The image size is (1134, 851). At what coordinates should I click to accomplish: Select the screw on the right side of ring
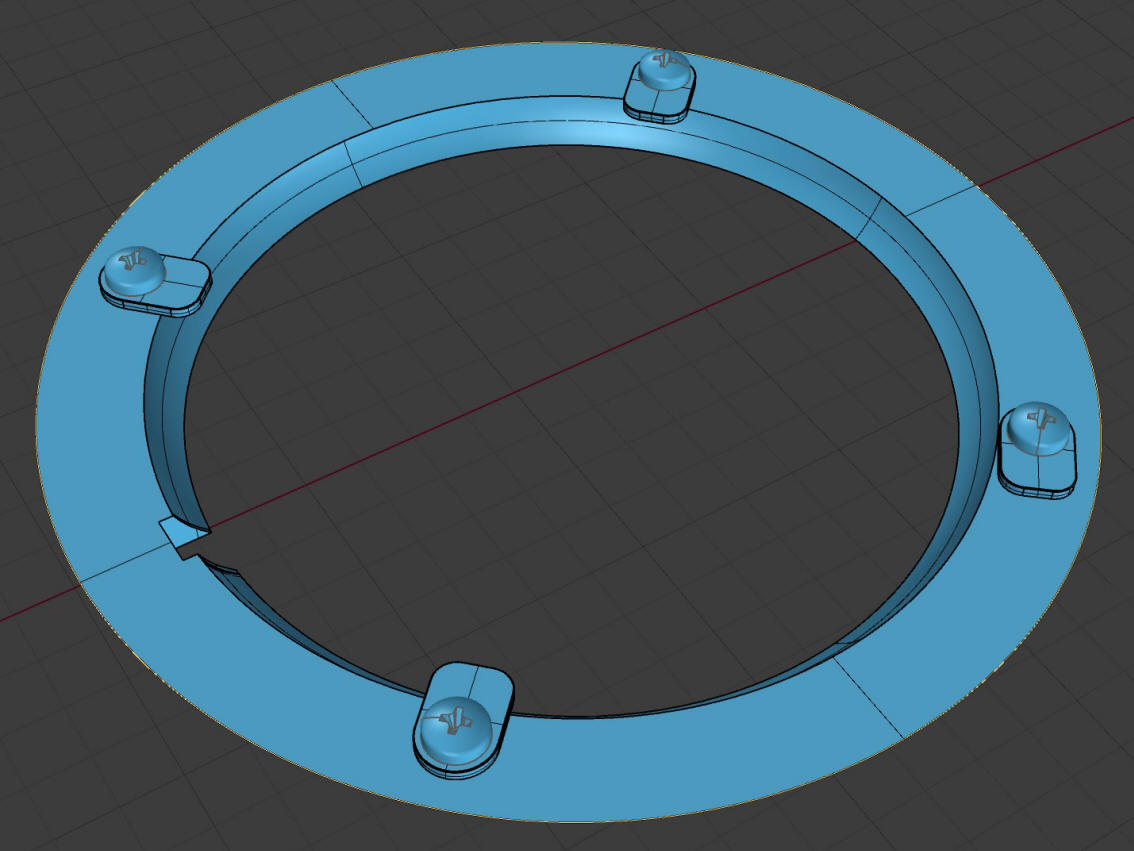(1035, 428)
